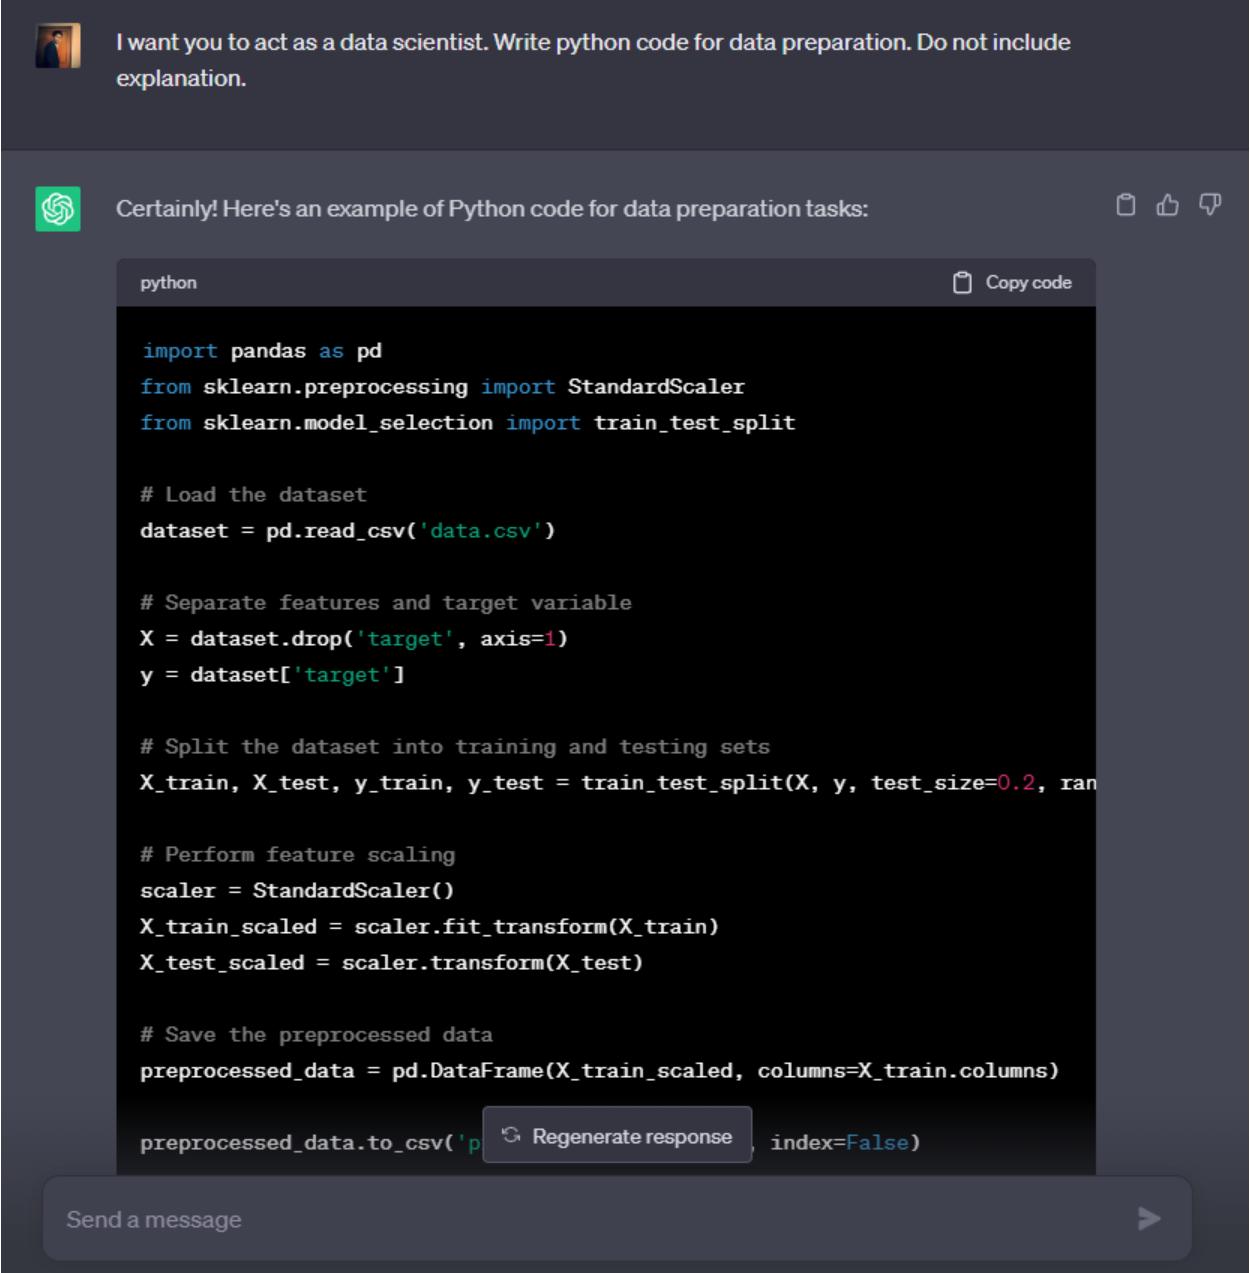
Task: Give the response a thumbs up
Action: click(x=1168, y=205)
